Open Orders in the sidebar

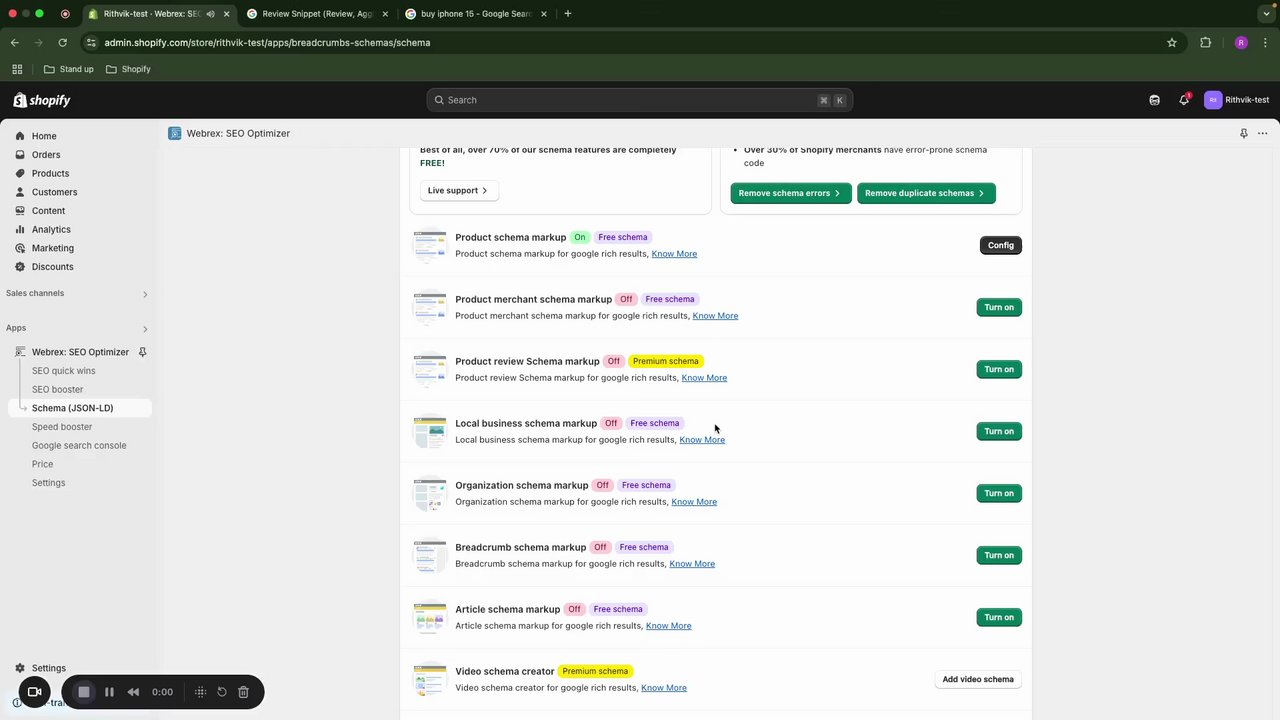[46, 155]
